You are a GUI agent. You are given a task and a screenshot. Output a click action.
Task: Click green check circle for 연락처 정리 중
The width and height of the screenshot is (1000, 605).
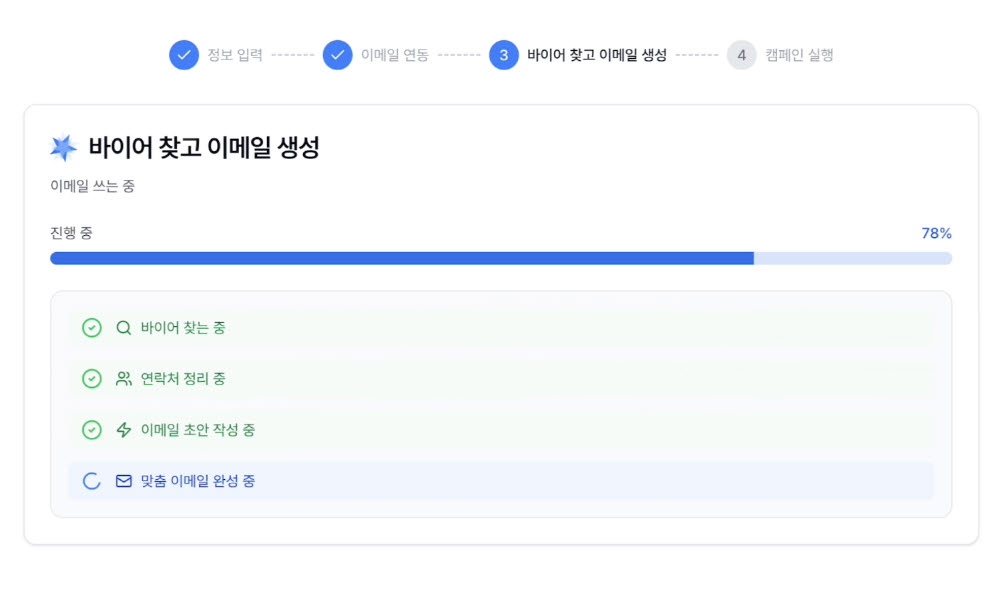(91, 378)
